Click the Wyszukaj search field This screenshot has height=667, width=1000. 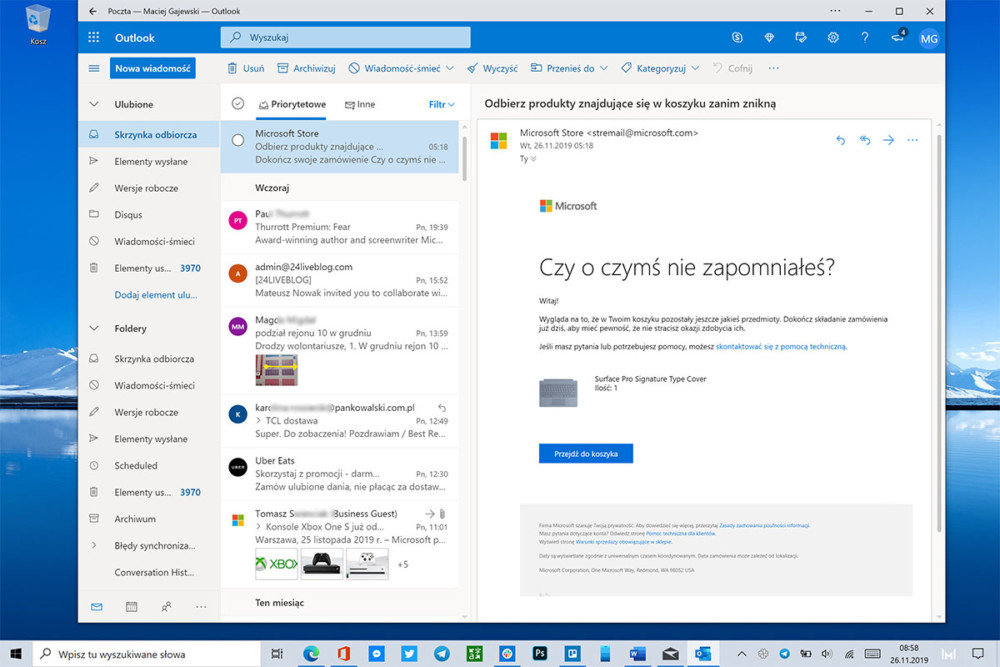pos(346,37)
